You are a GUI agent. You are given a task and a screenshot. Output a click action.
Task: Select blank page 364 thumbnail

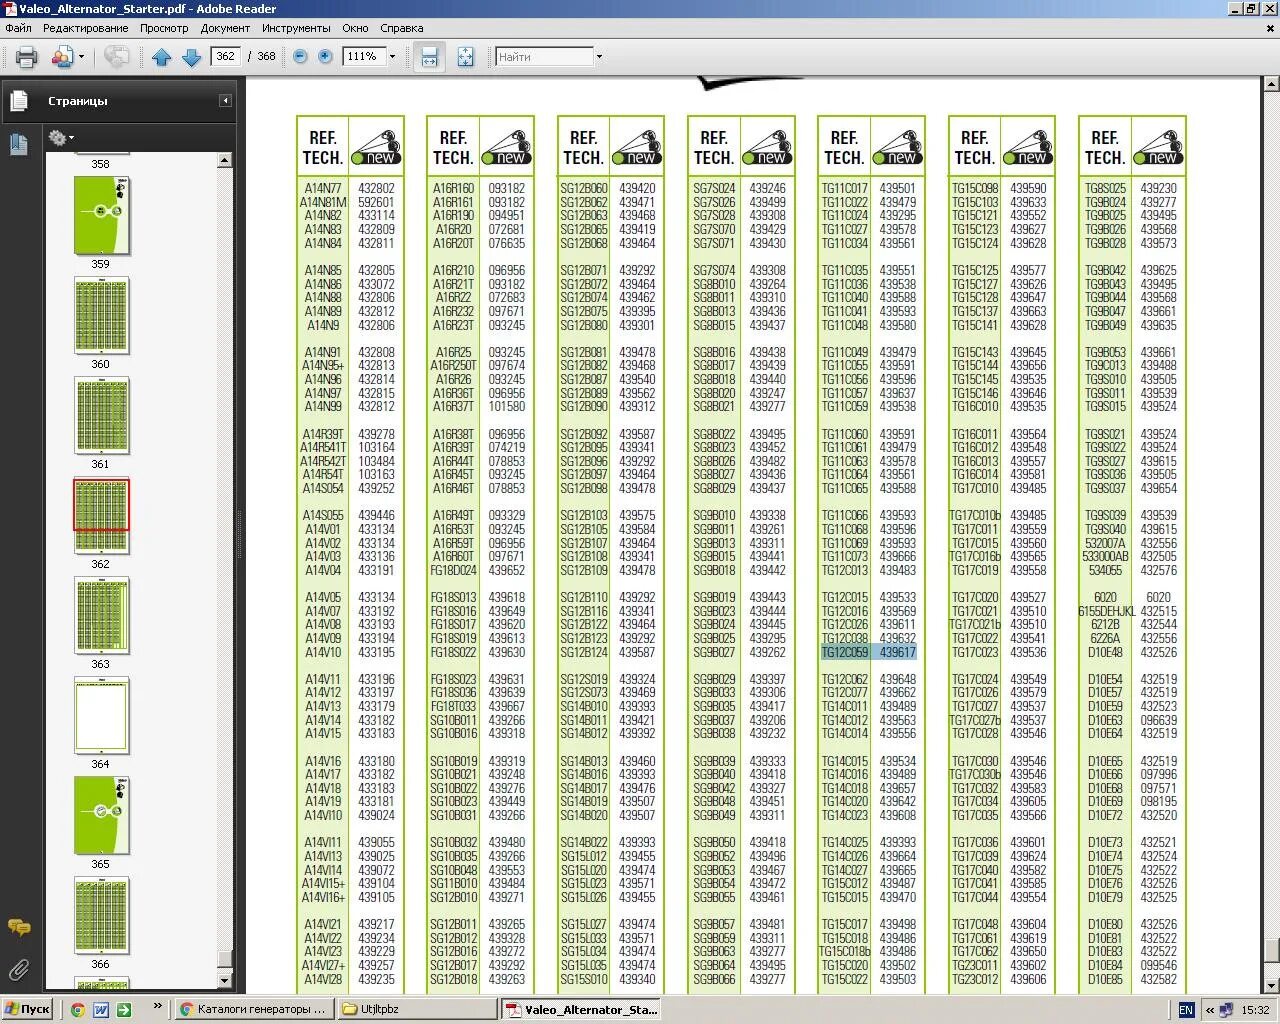pyautogui.click(x=101, y=715)
